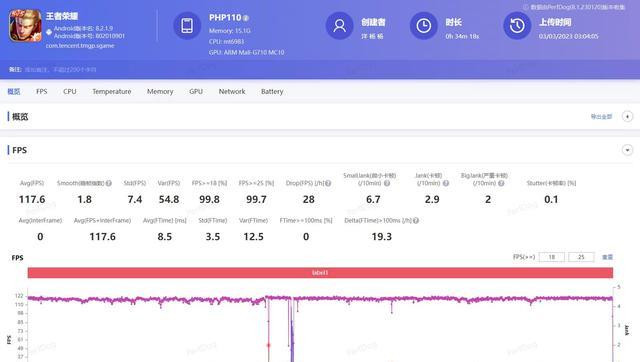Click the phone device icon
This screenshot has height=362, width=640.
pyautogui.click(x=187, y=26)
